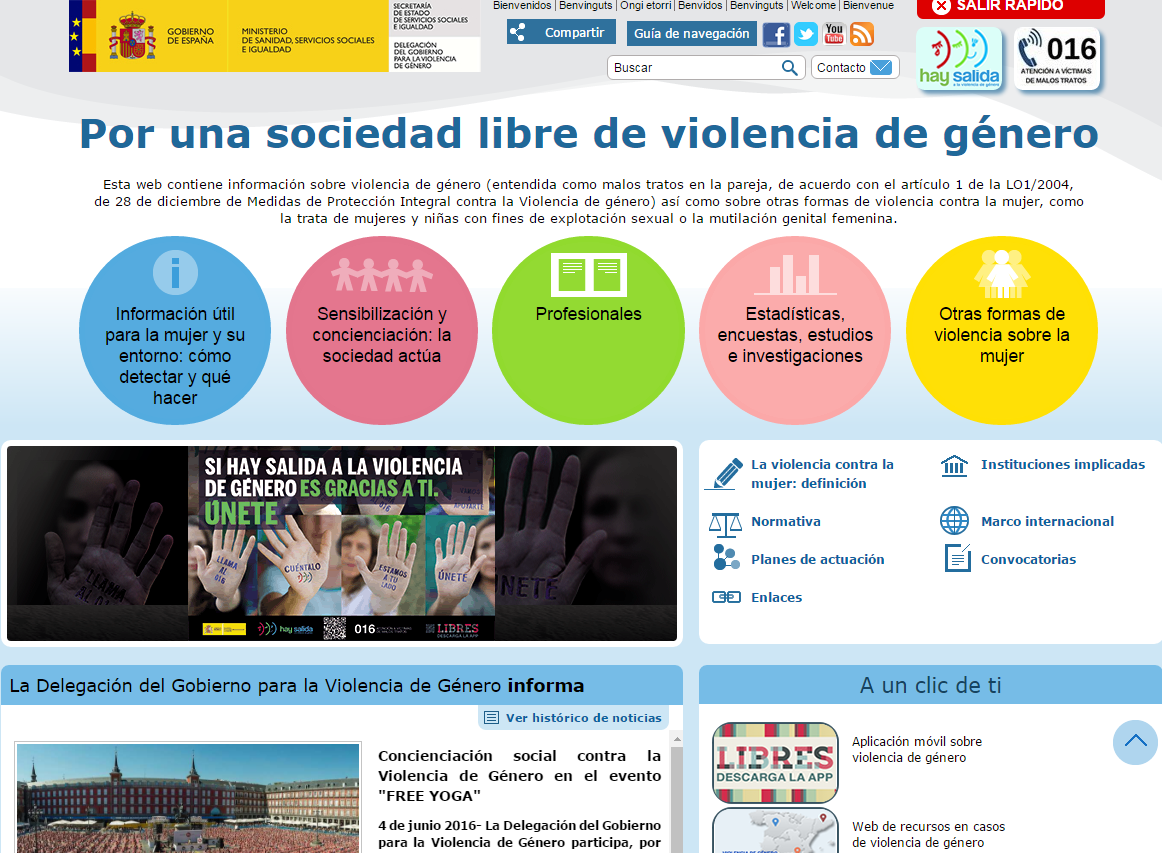Viewport: 1162px width, 853px height.
Task: Expand the Contacto envelope dropdown
Action: (855, 67)
